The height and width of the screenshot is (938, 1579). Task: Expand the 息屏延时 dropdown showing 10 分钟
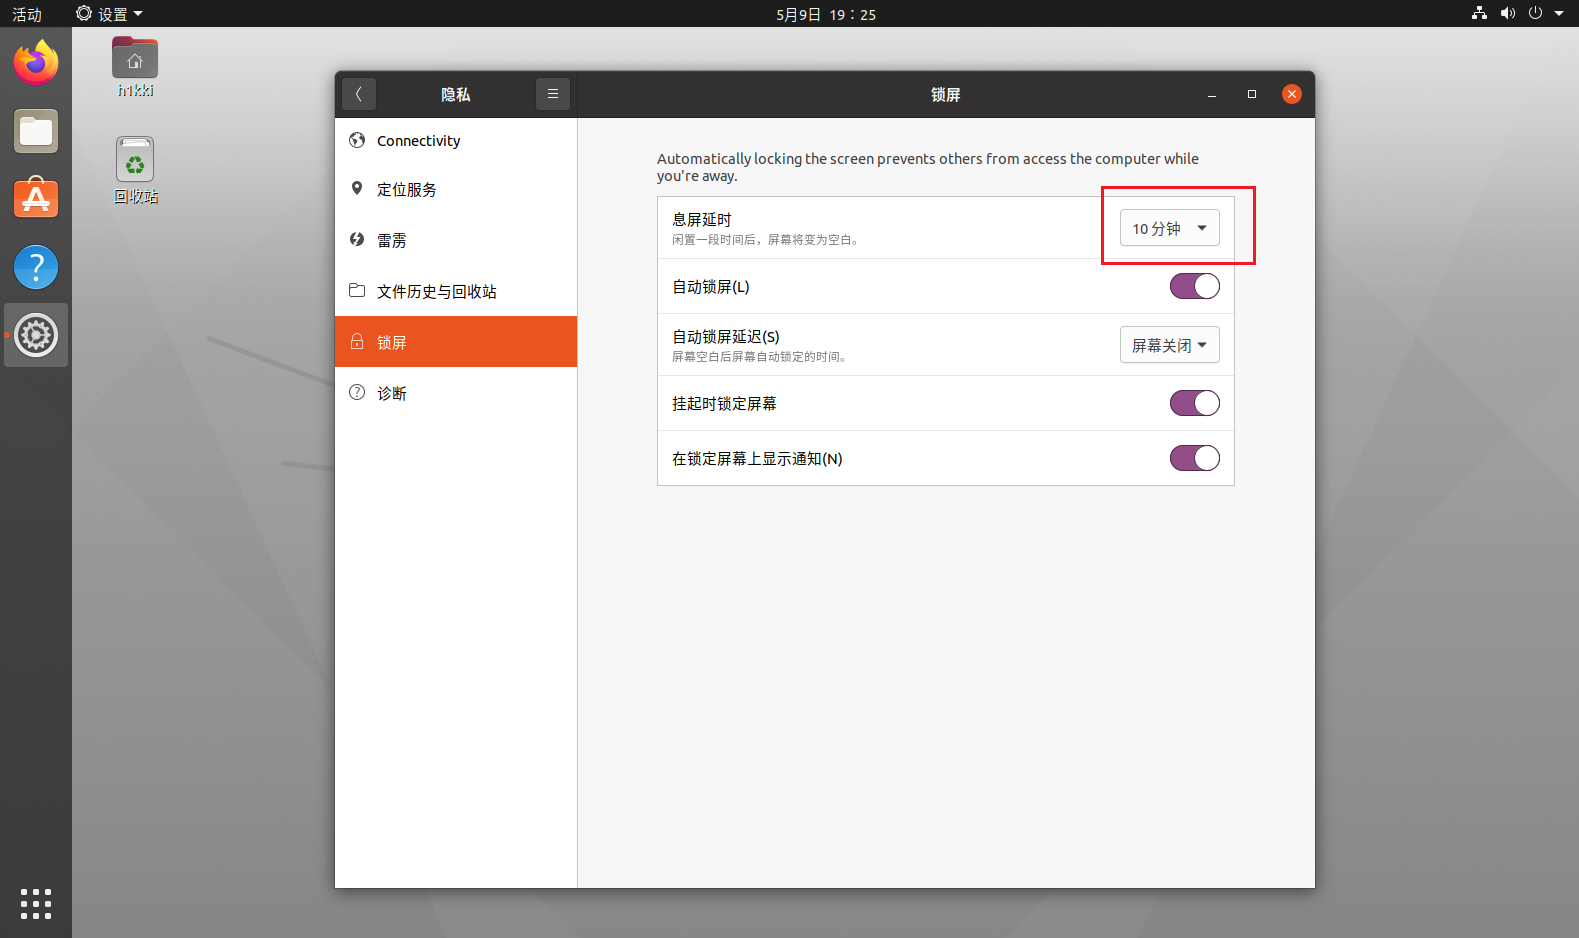click(1170, 228)
